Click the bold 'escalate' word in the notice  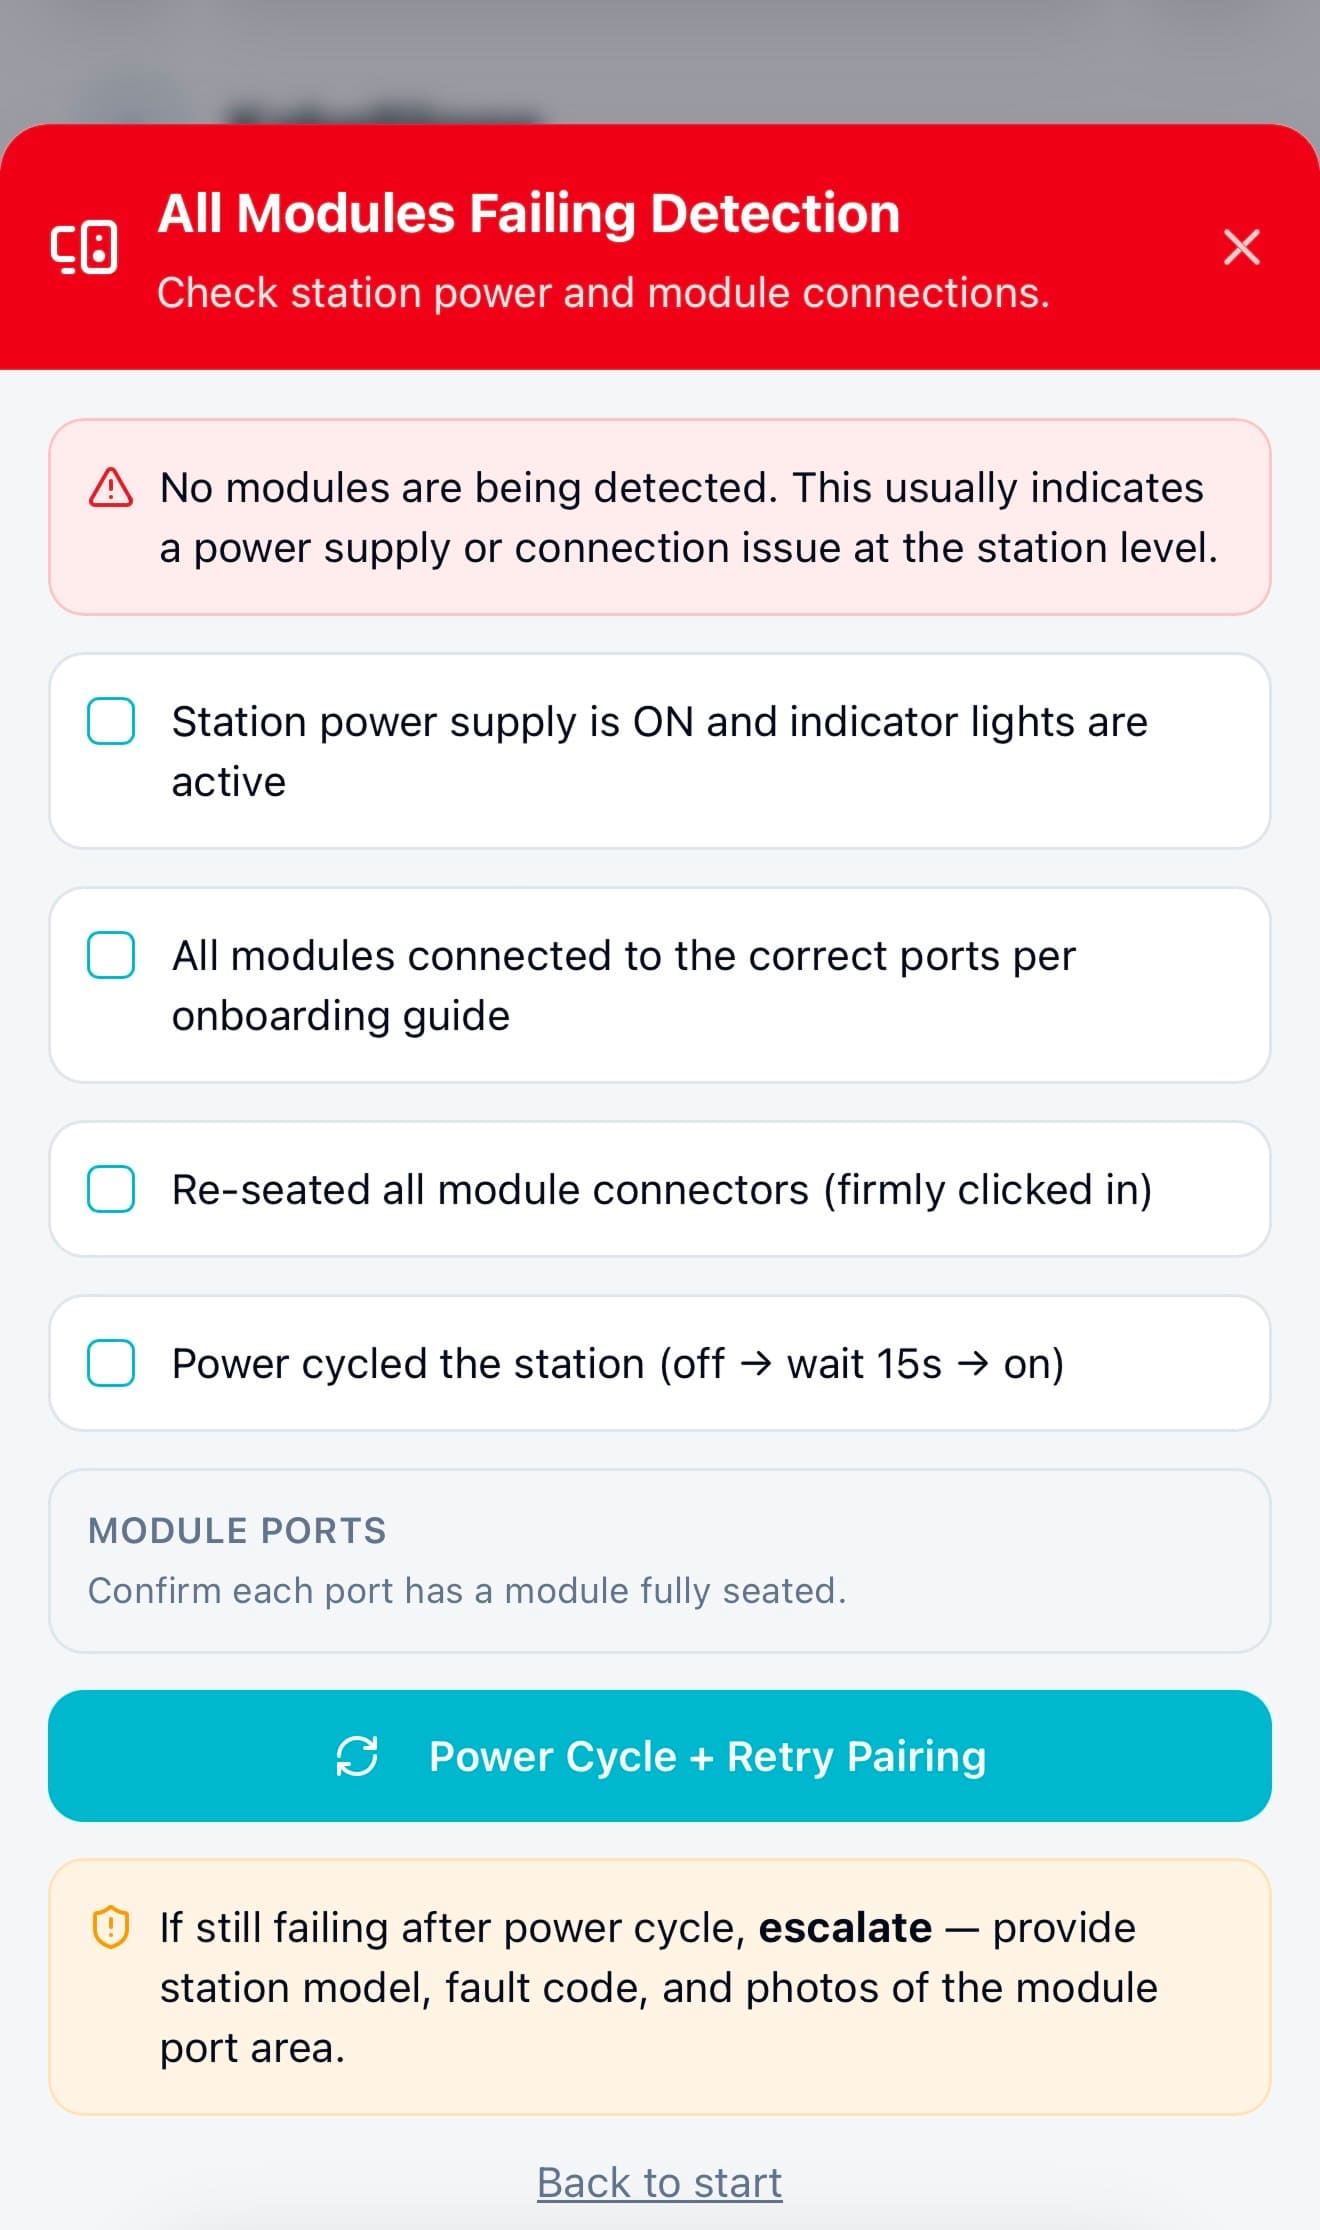(x=845, y=1927)
